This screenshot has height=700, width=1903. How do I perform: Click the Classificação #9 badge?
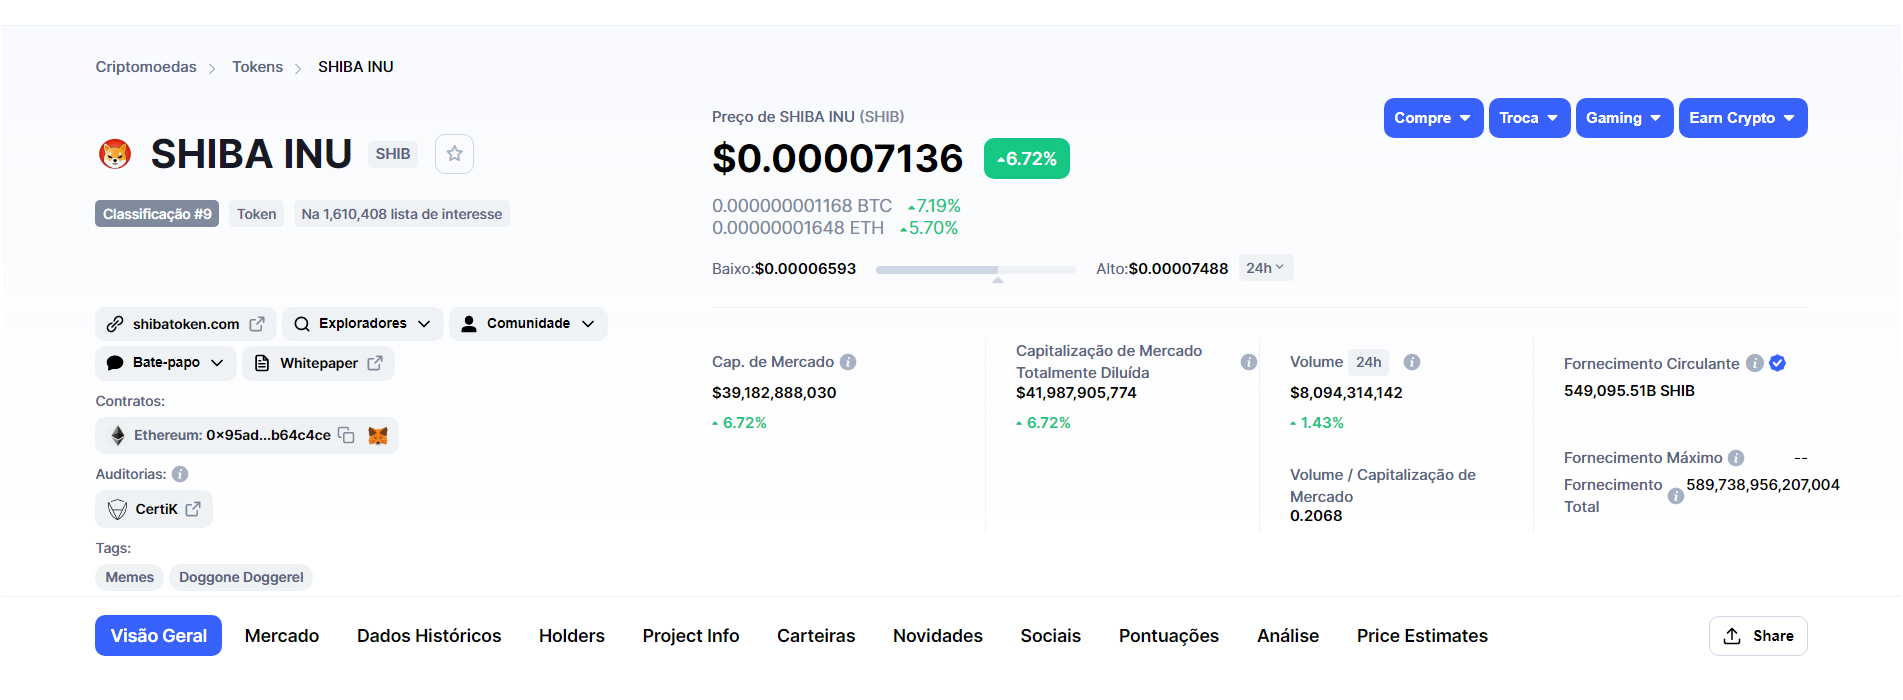[157, 214]
